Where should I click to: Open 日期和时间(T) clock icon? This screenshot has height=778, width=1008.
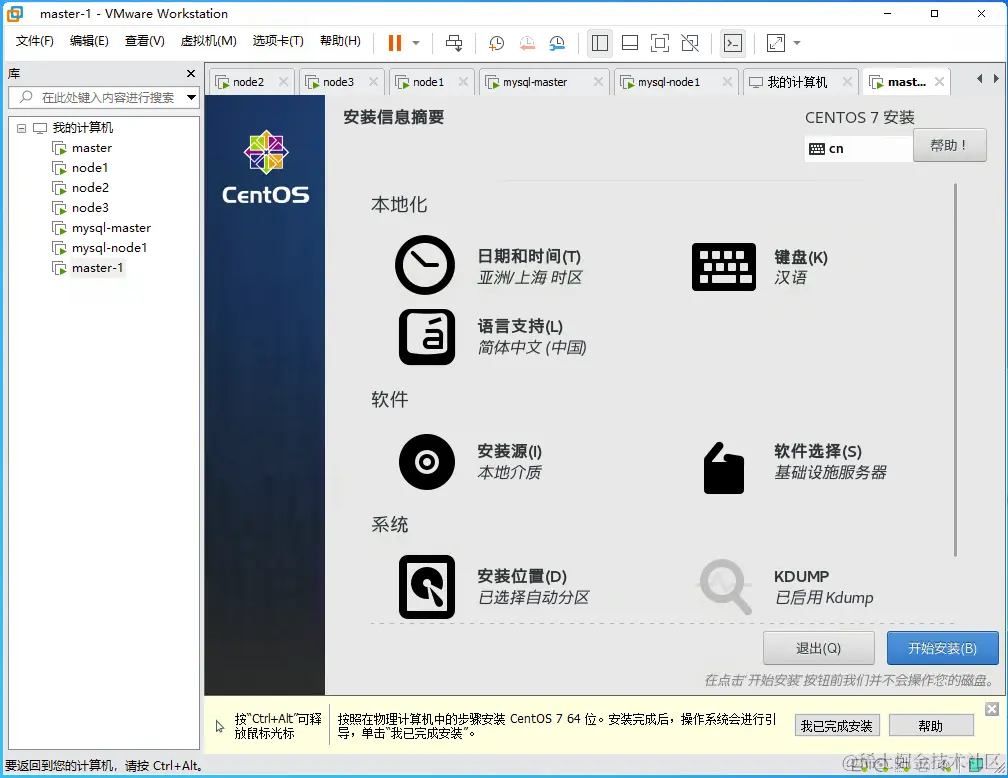(x=425, y=265)
